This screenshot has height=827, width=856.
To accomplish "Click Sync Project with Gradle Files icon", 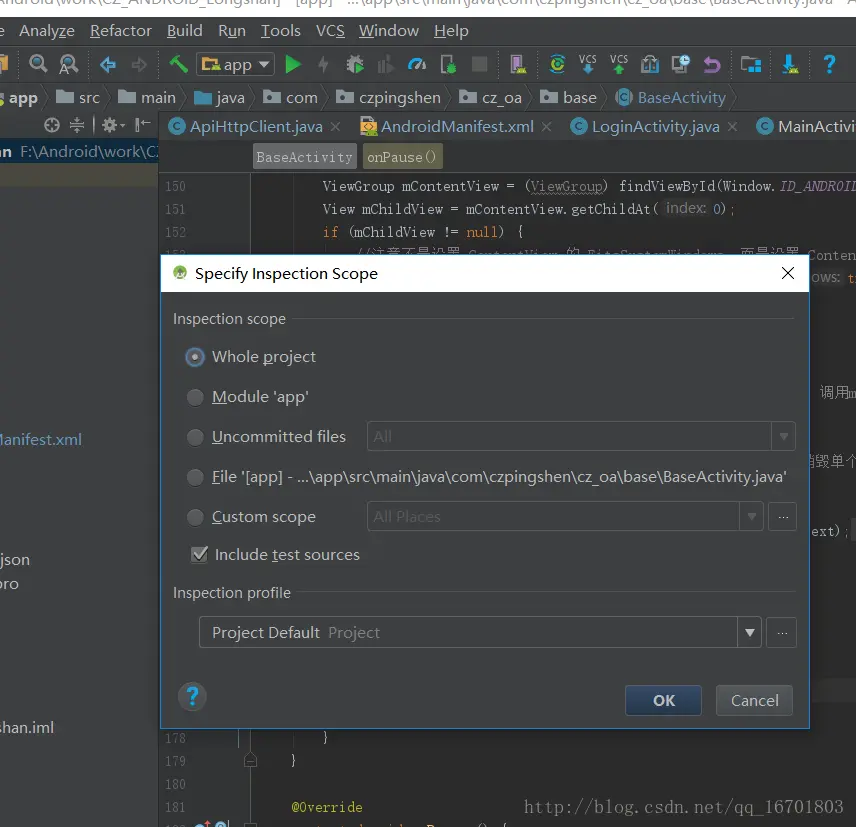I will point(557,64).
